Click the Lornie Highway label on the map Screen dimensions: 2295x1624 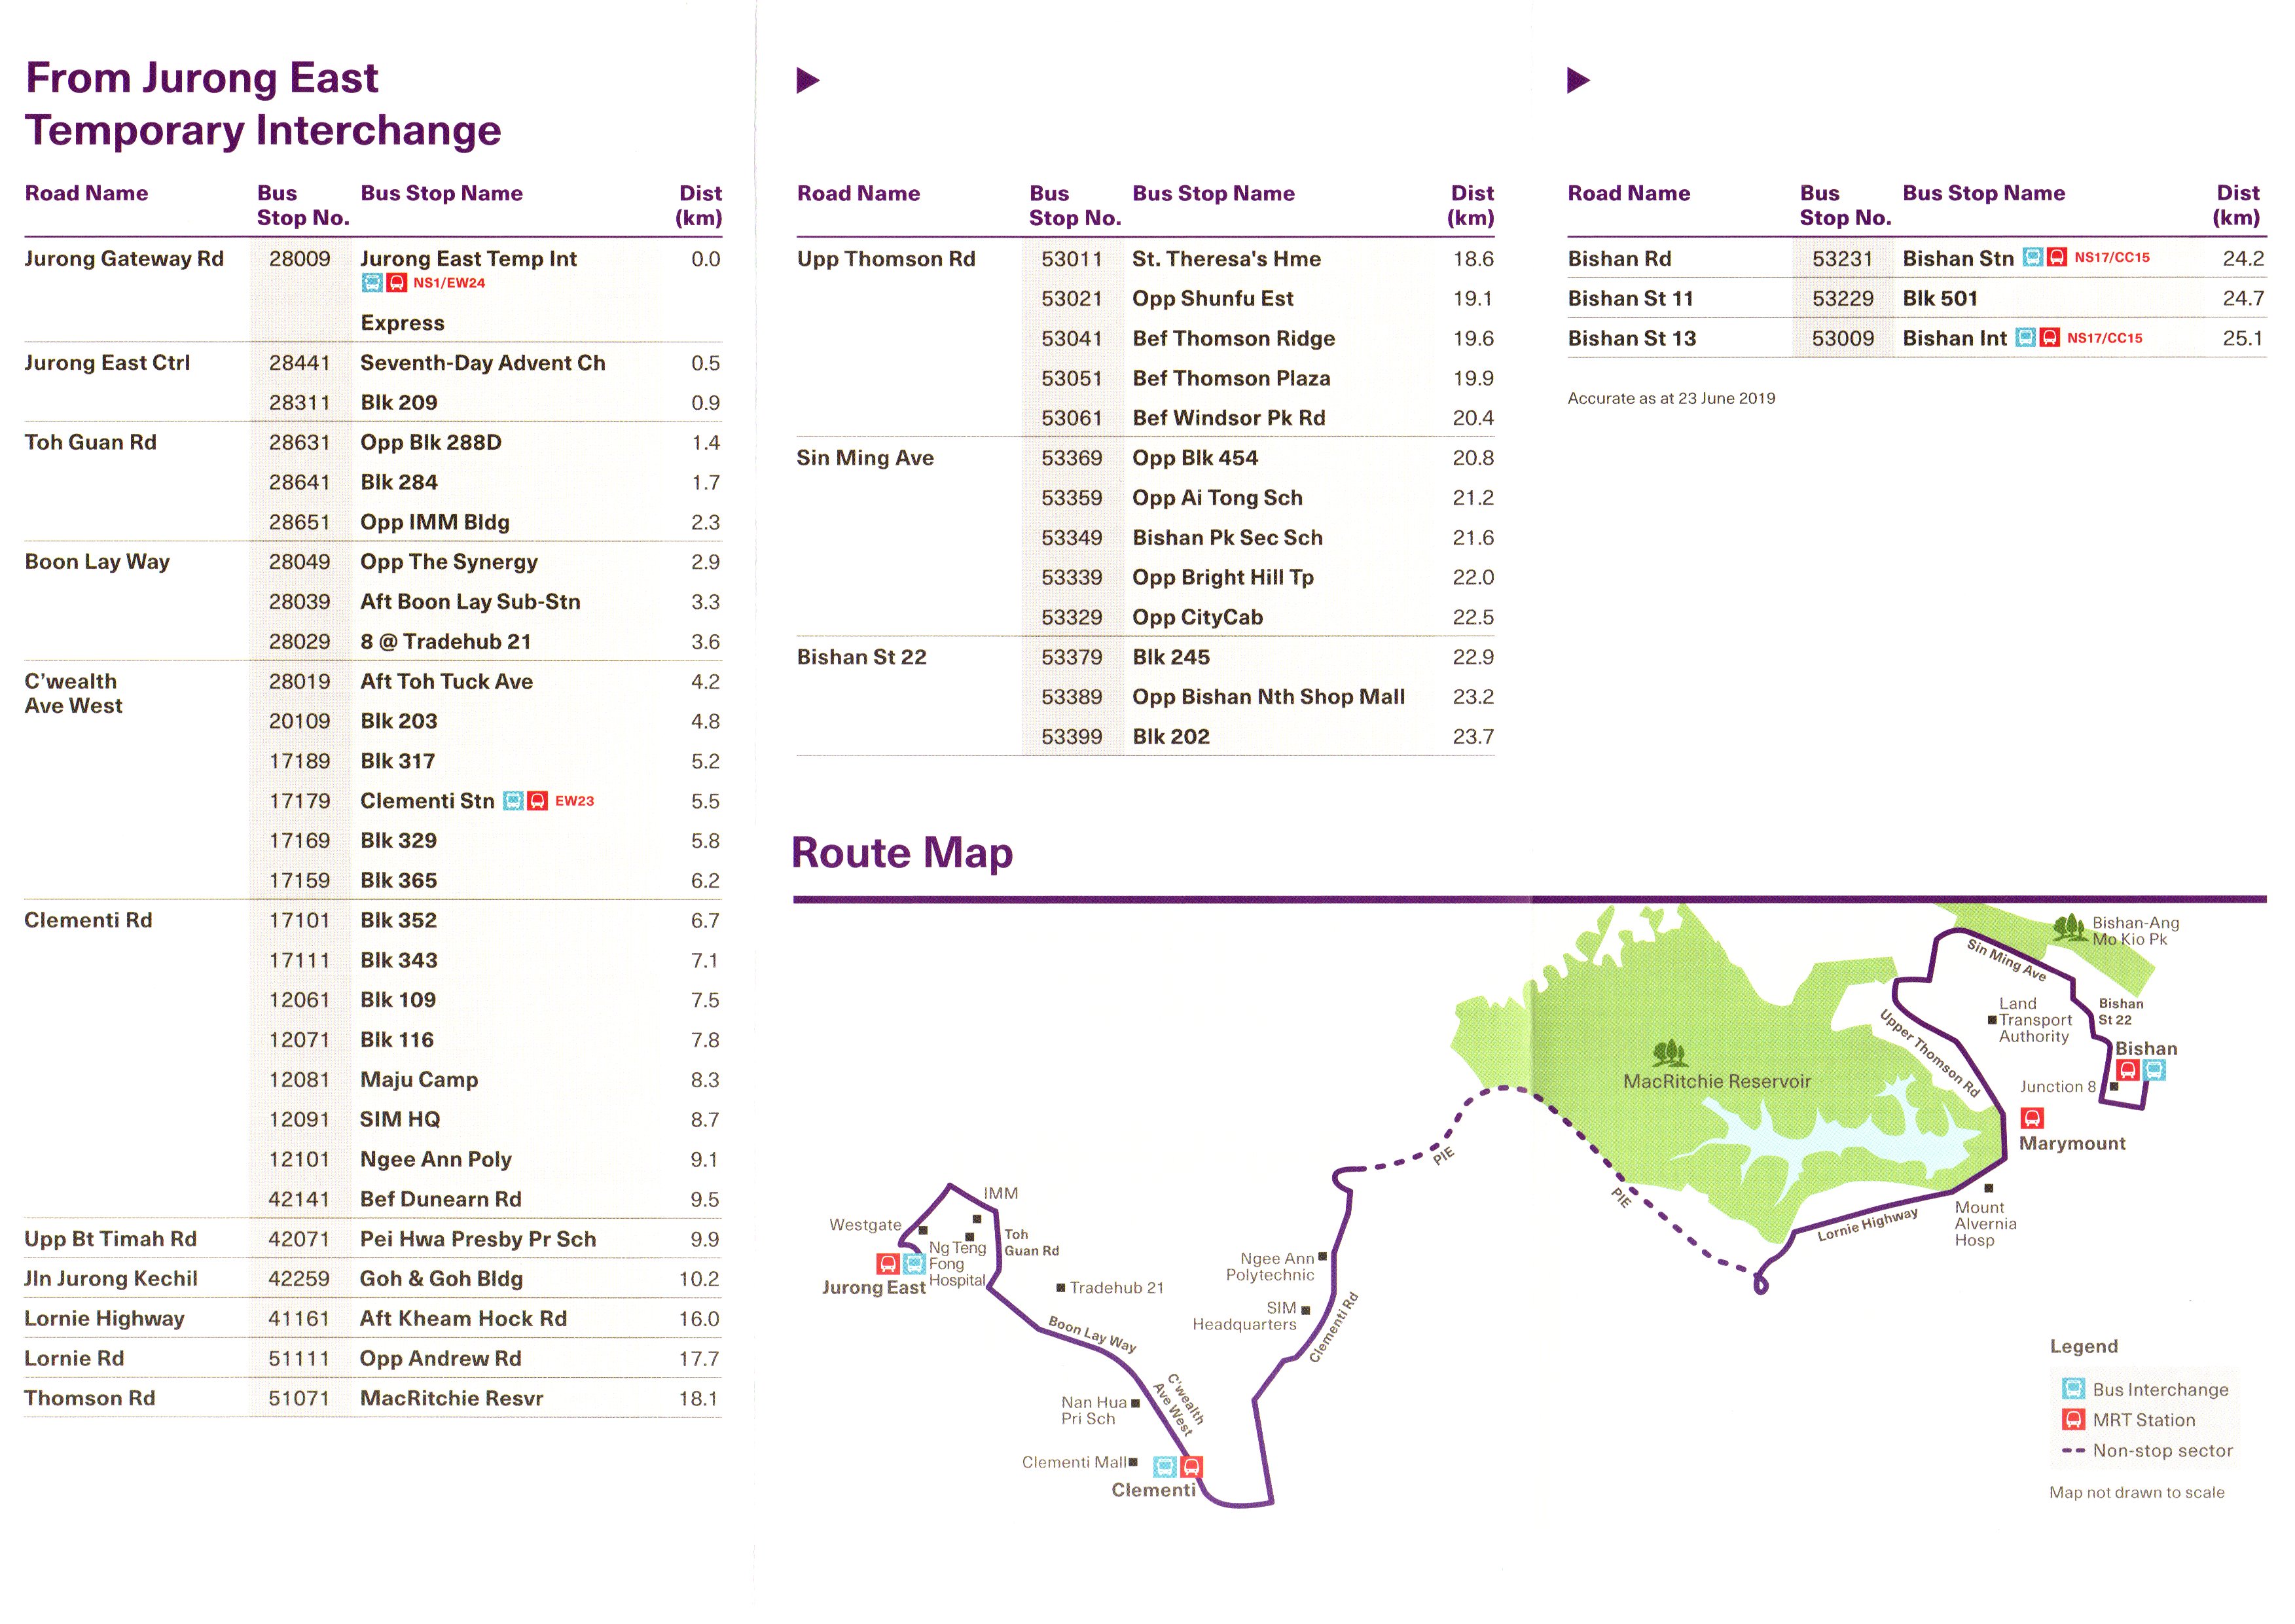pyautogui.click(x=1867, y=1223)
